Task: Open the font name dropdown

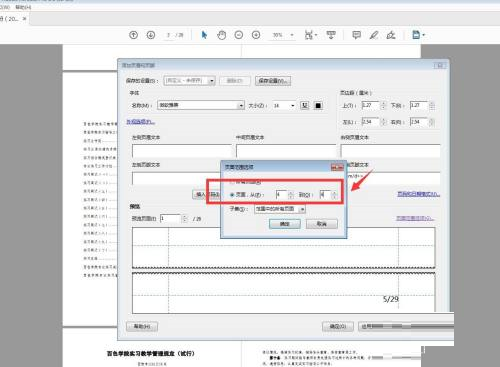Action: [x=201, y=105]
